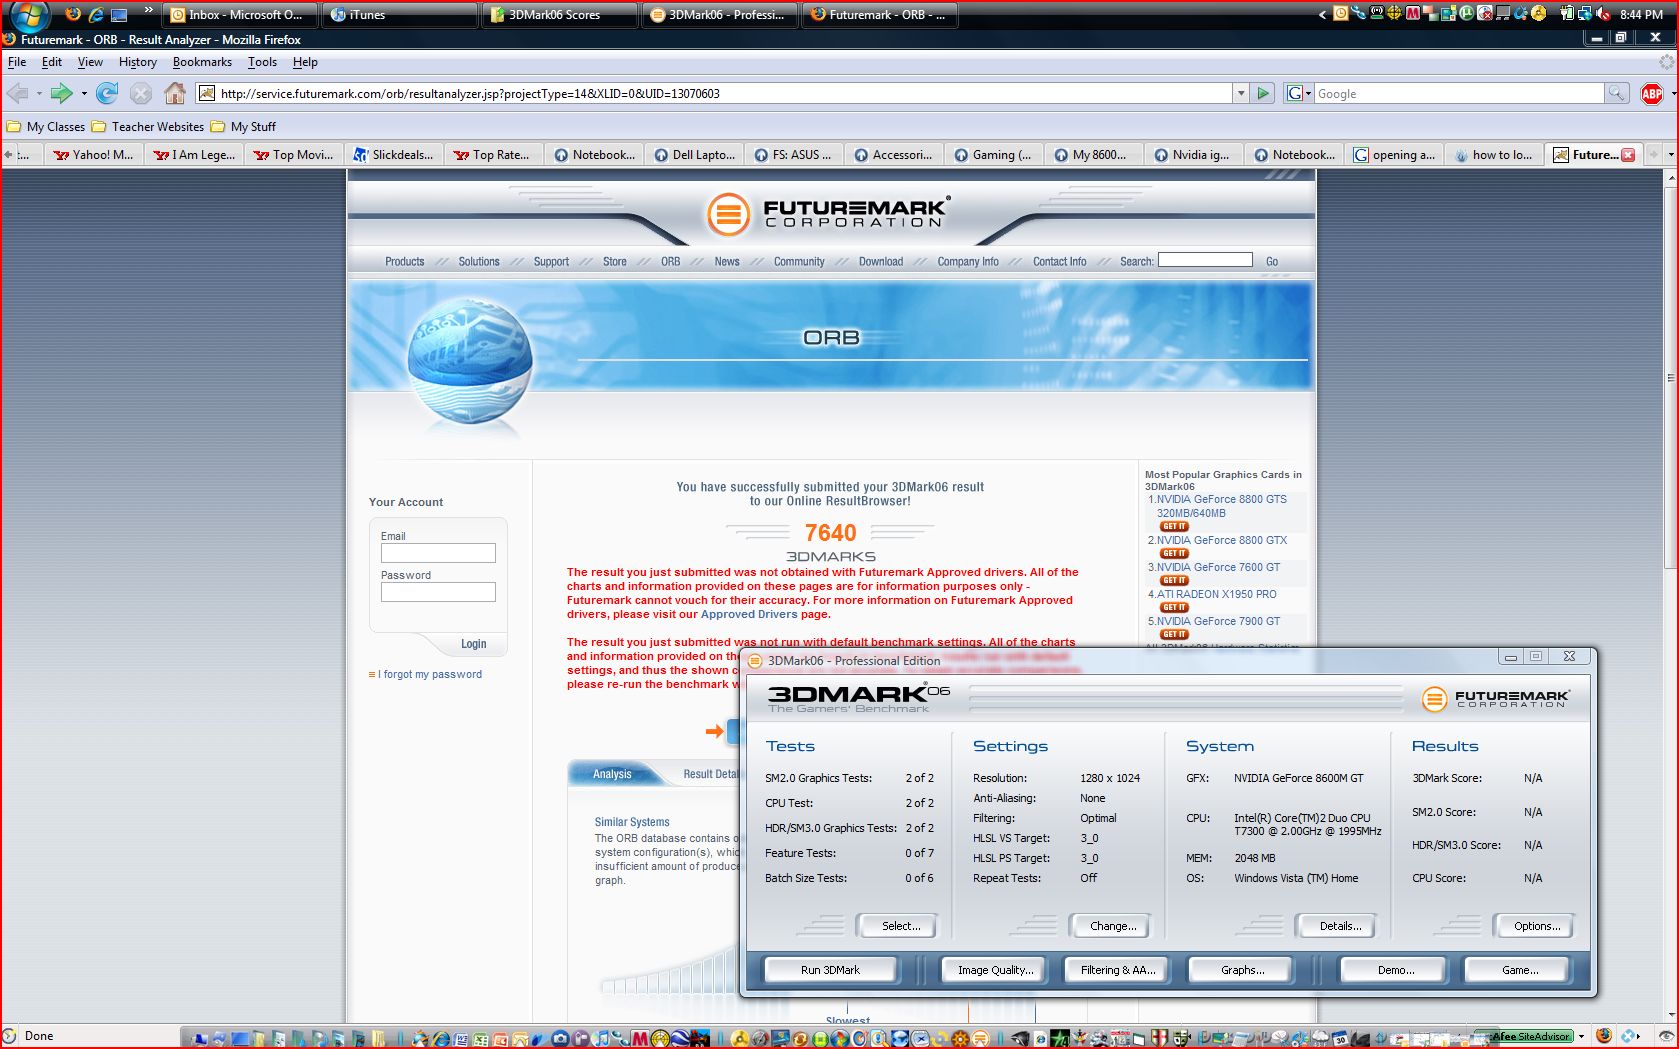Open the Bookmarks menu
The width and height of the screenshot is (1679, 1049).
(202, 62)
